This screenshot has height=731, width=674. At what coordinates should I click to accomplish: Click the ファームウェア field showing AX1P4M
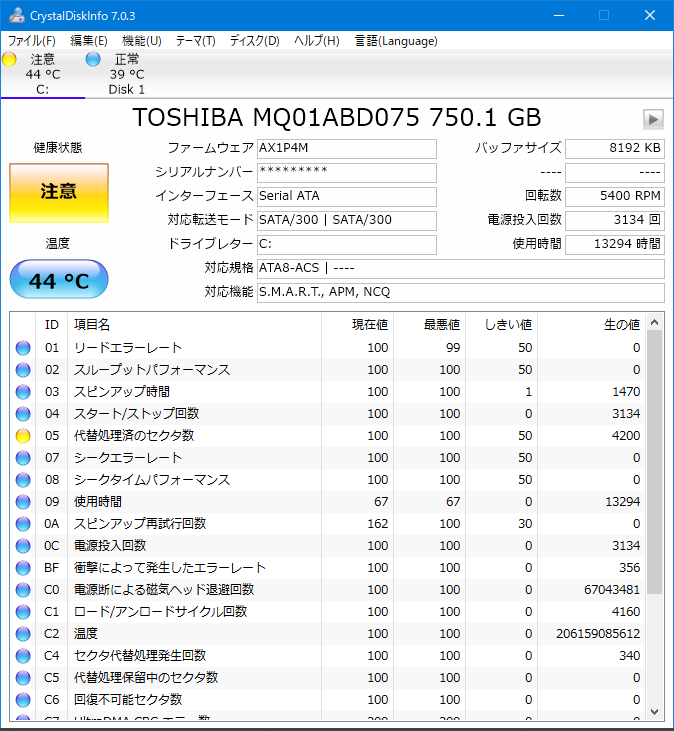[347, 148]
